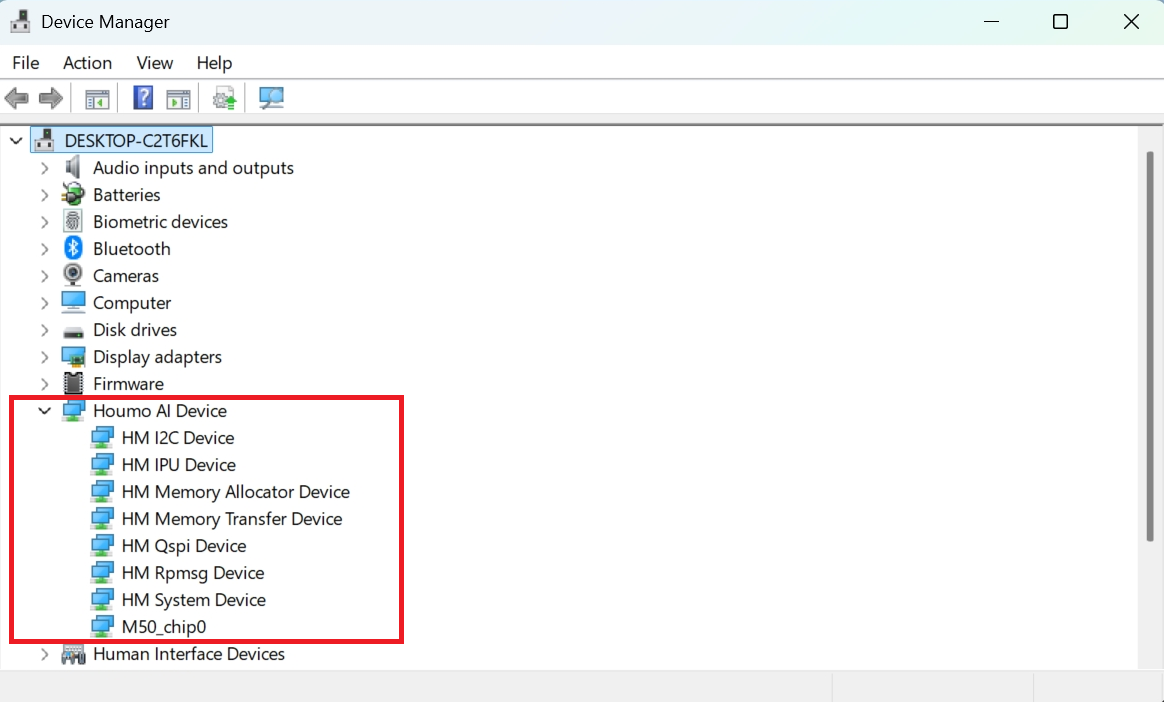Click the Cameras webcam icon
This screenshot has height=702, width=1164.
[73, 275]
